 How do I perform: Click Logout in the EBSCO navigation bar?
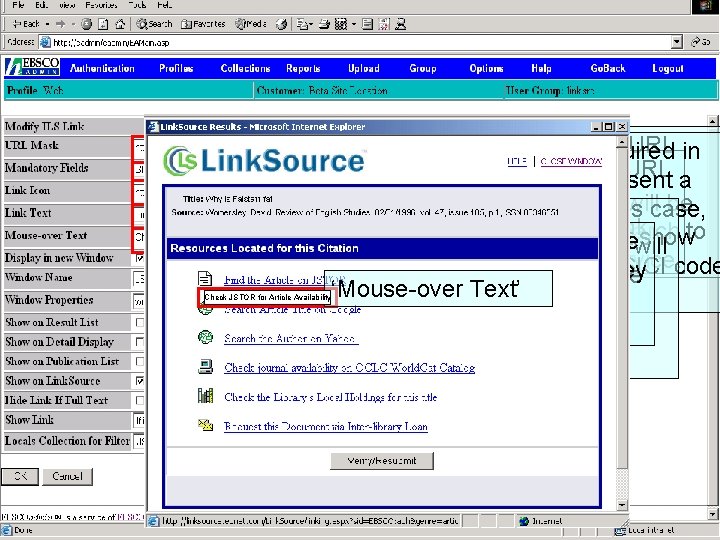click(x=668, y=68)
